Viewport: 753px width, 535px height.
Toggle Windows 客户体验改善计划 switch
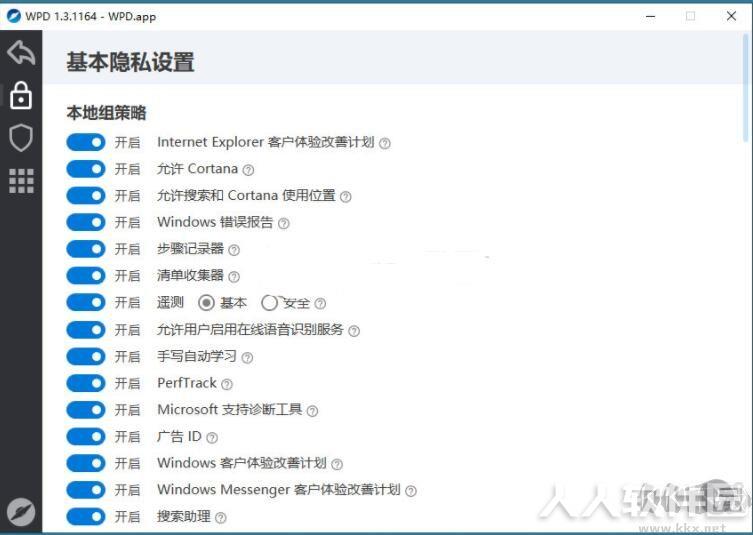(85, 463)
